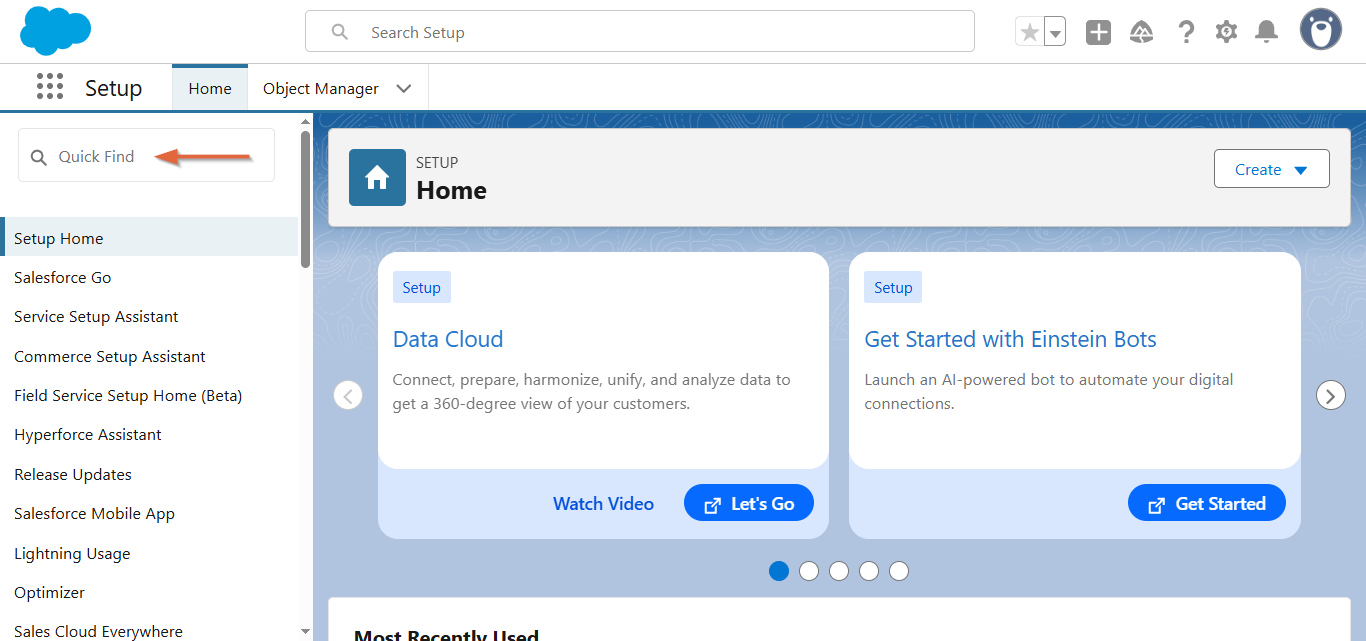The width and height of the screenshot is (1366, 641).
Task: Open the App Launcher grid icon
Action: click(x=50, y=87)
